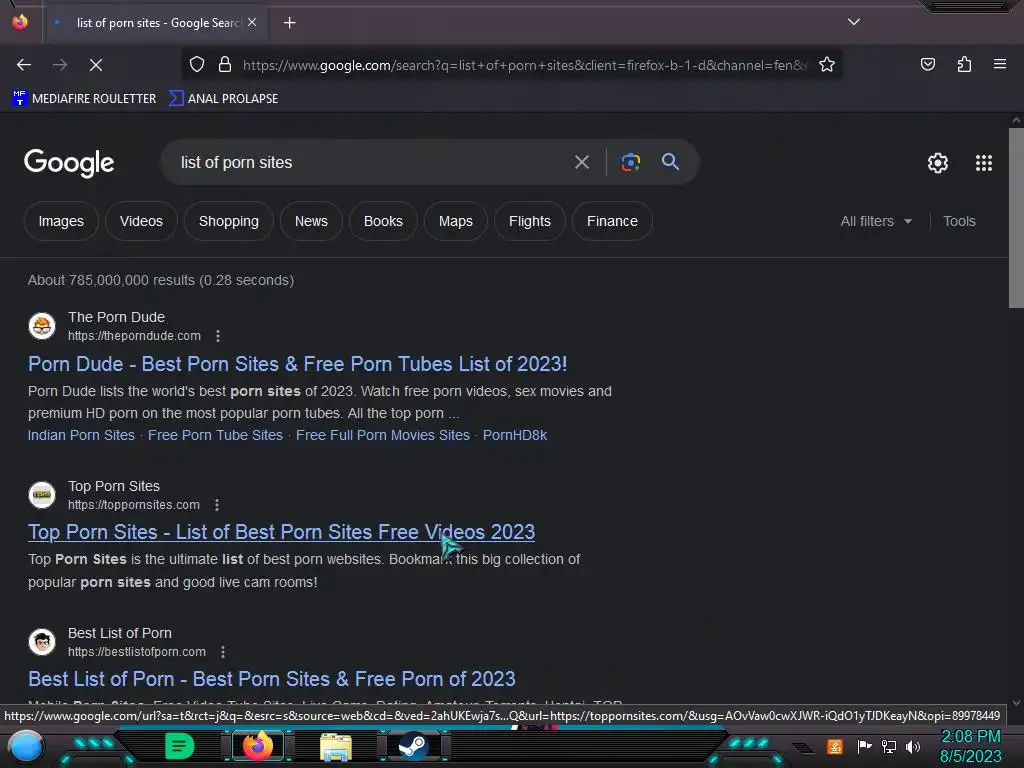Save page to Pocket icon
The height and width of the screenshot is (768, 1024).
coord(927,64)
